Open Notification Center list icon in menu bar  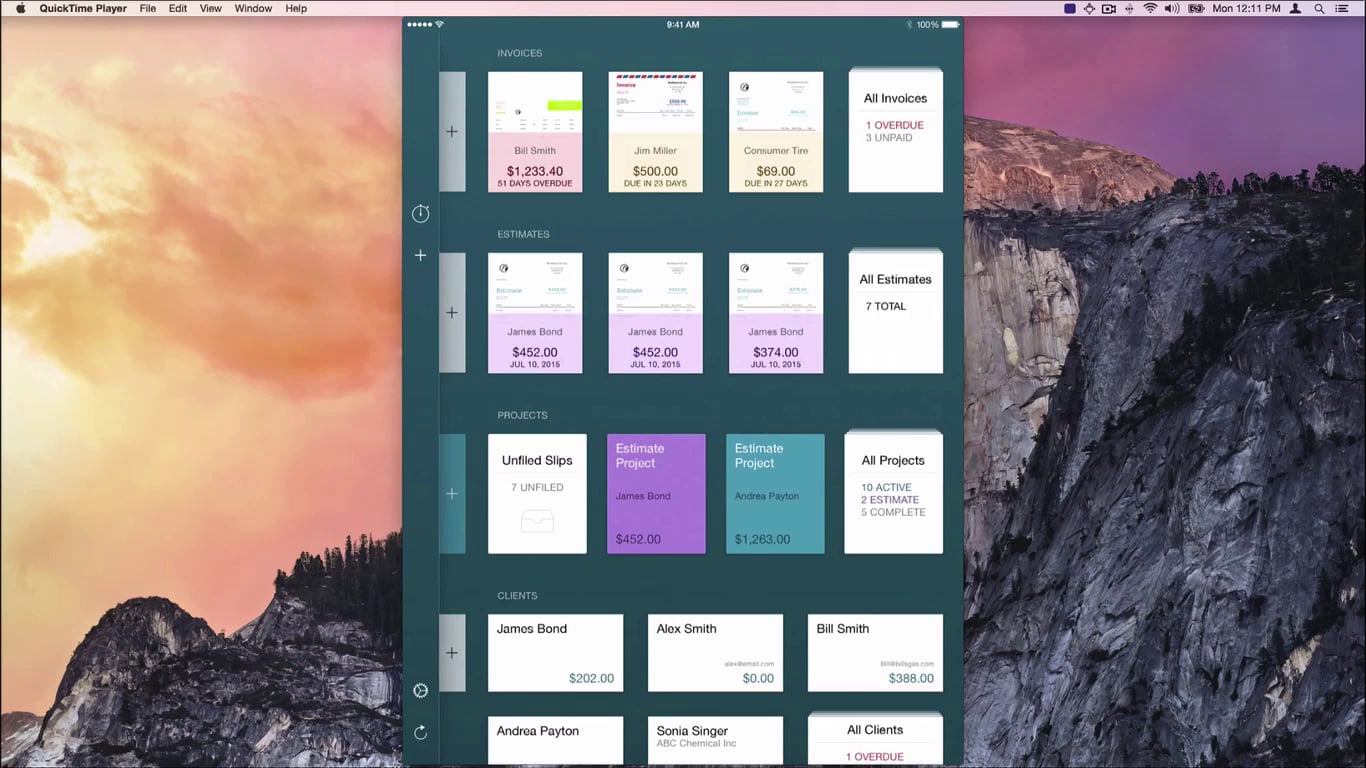coord(1344,8)
